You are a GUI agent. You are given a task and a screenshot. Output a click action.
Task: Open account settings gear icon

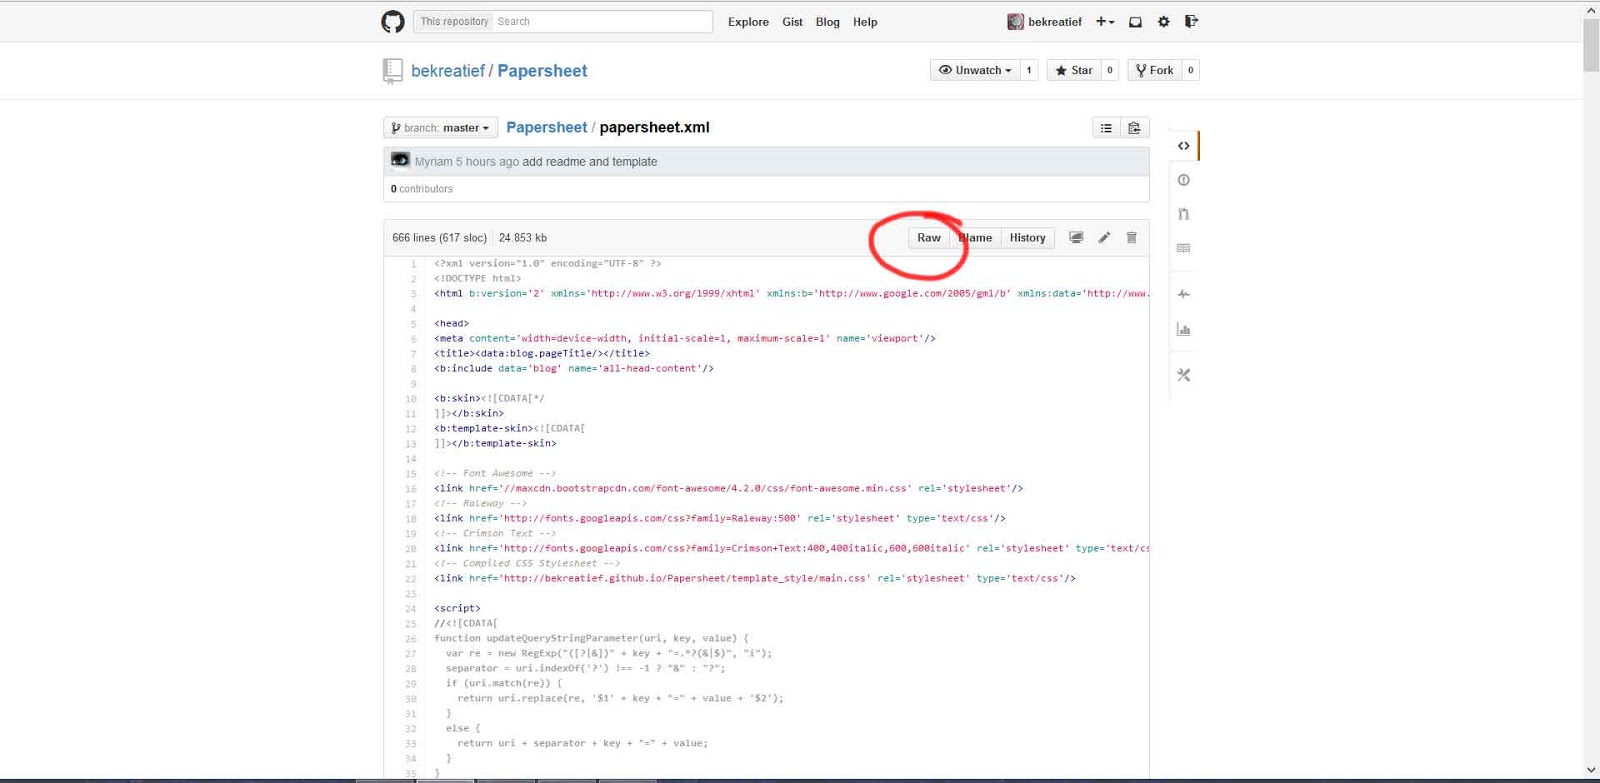coord(1163,21)
